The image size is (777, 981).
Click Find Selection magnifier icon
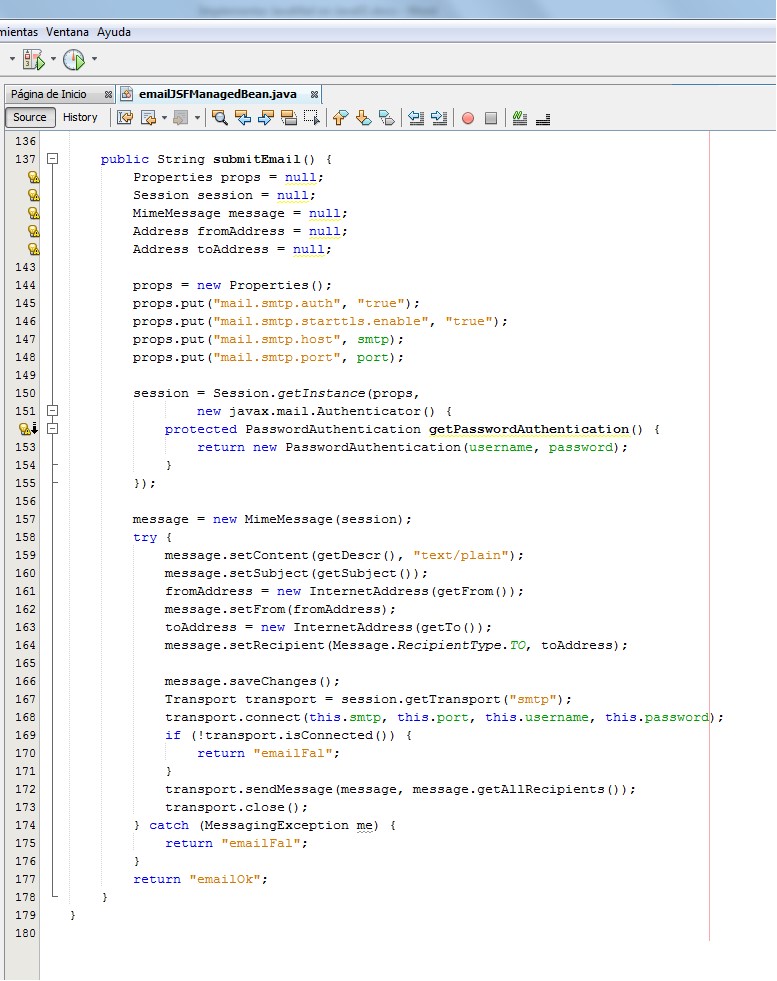(x=220, y=118)
